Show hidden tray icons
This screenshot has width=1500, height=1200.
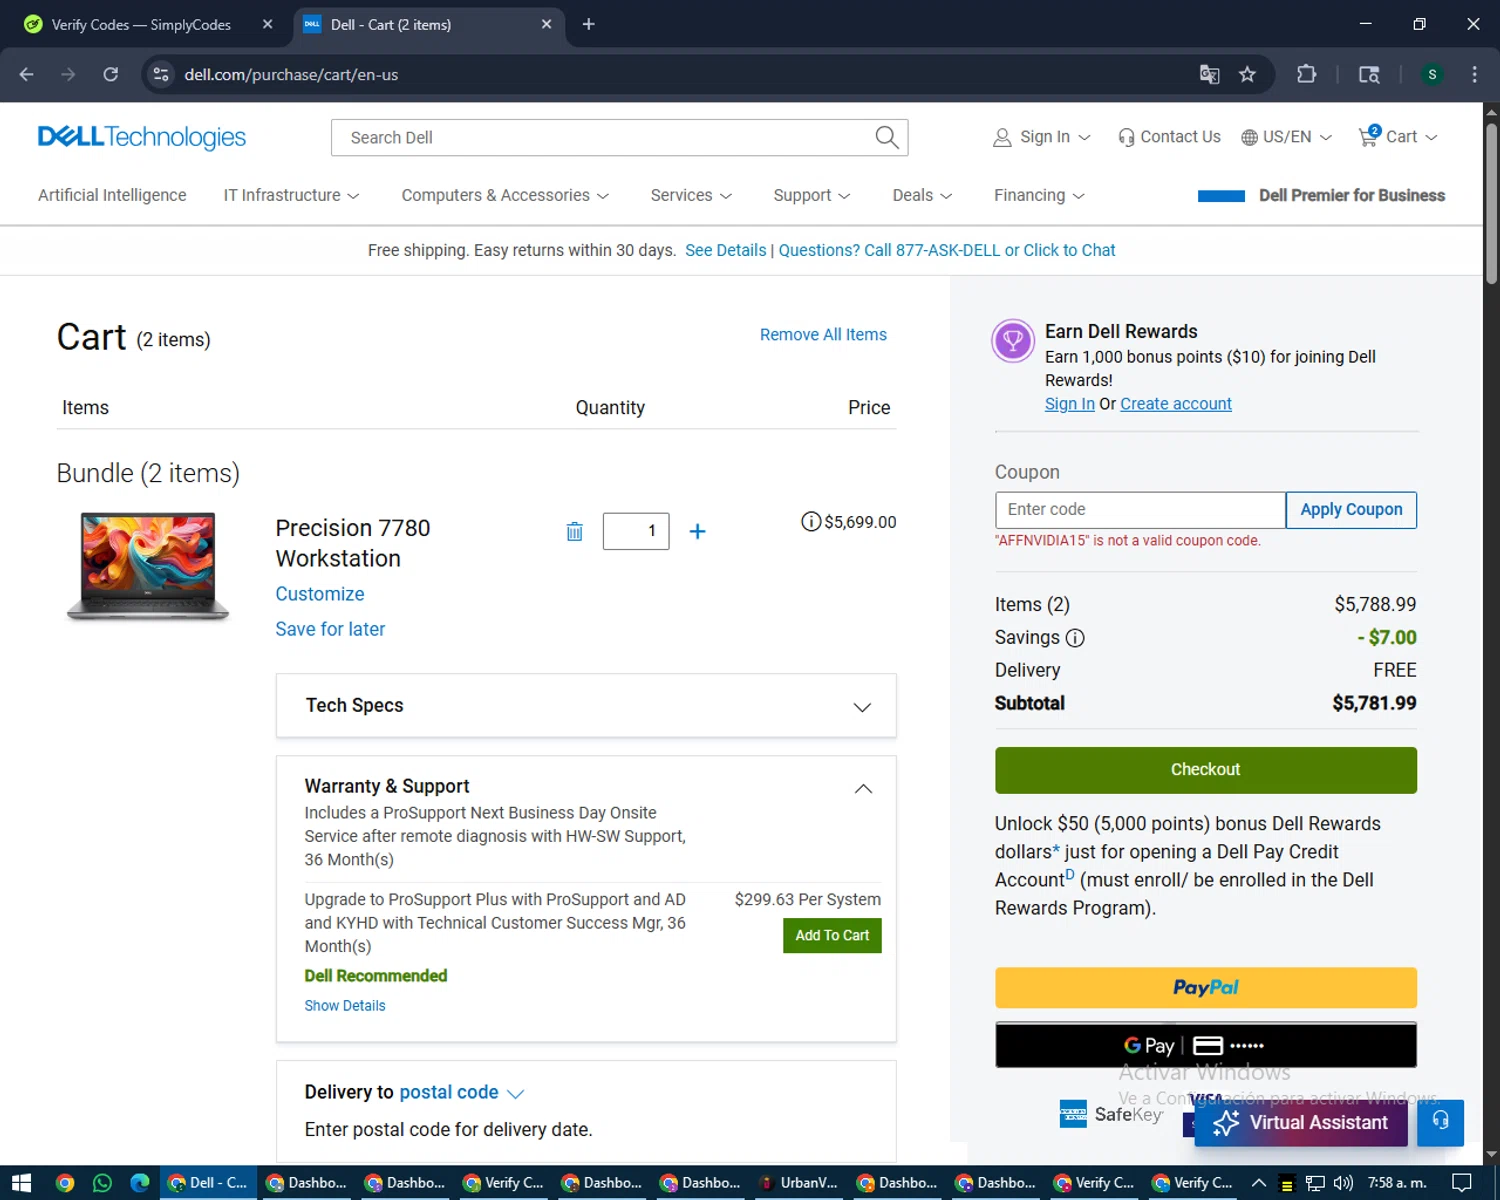coord(1259,1183)
